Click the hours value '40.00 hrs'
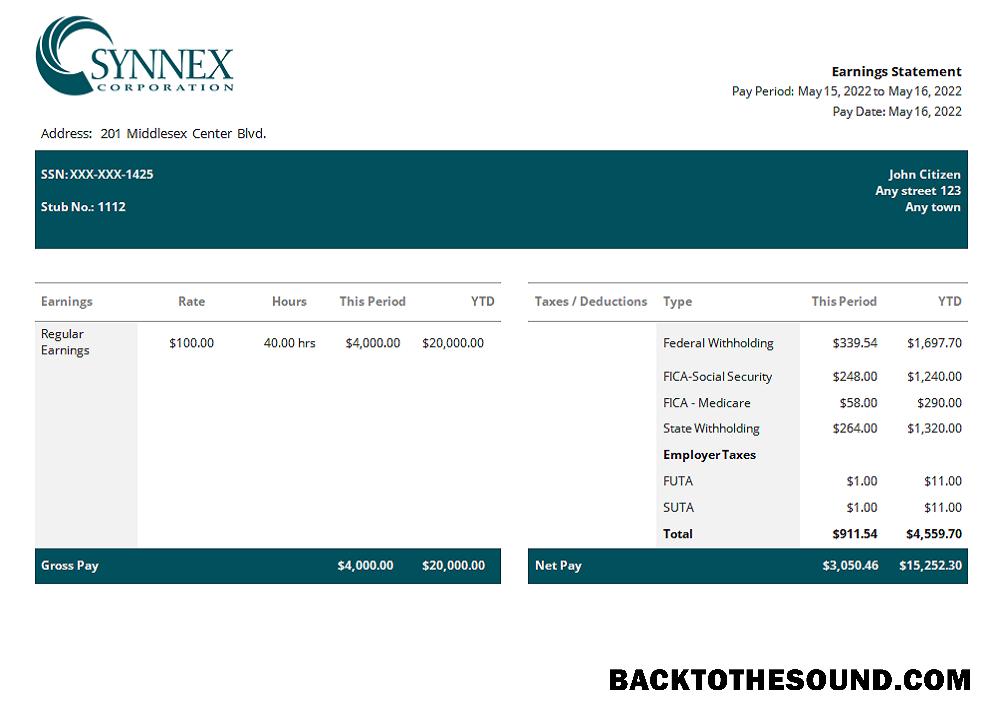Image resolution: width=1000 pixels, height=720 pixels. pos(290,343)
